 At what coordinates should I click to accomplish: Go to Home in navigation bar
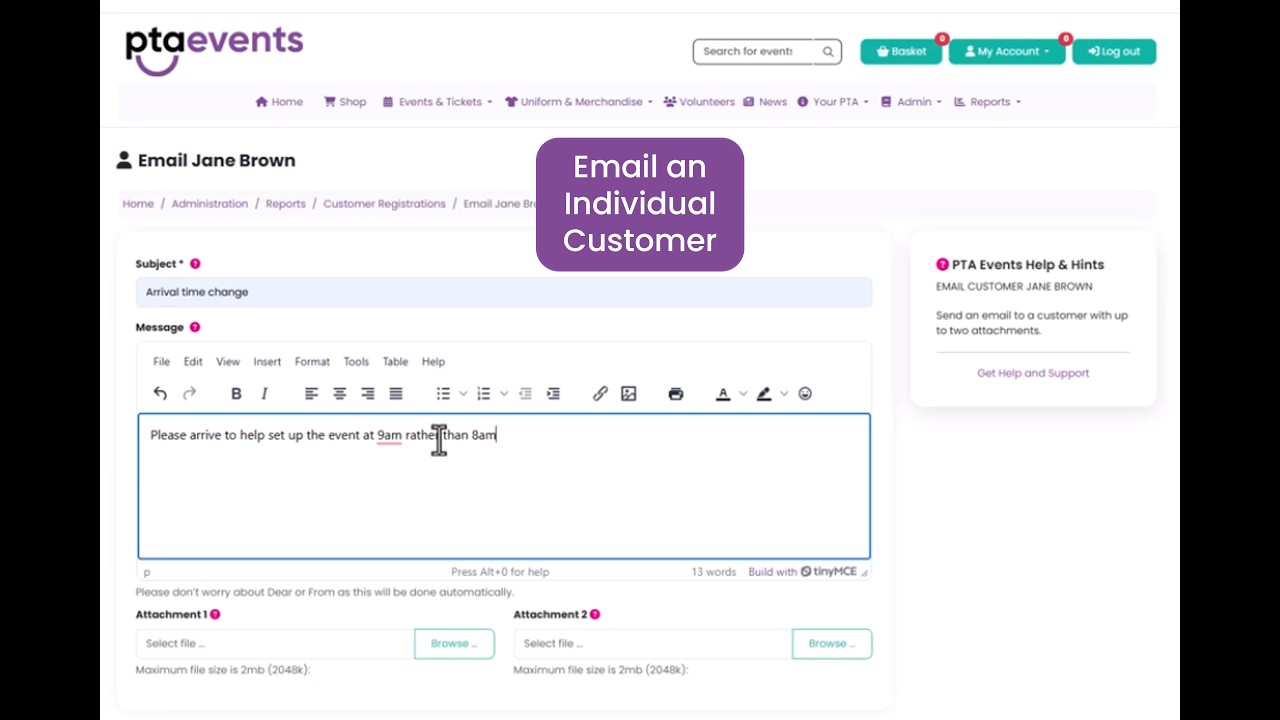[x=279, y=102]
